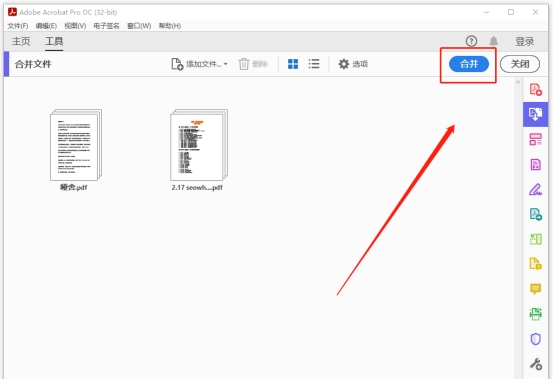The width and height of the screenshot is (554, 379).
Task: Open the 窗口(W) menu
Action: pyautogui.click(x=139, y=26)
